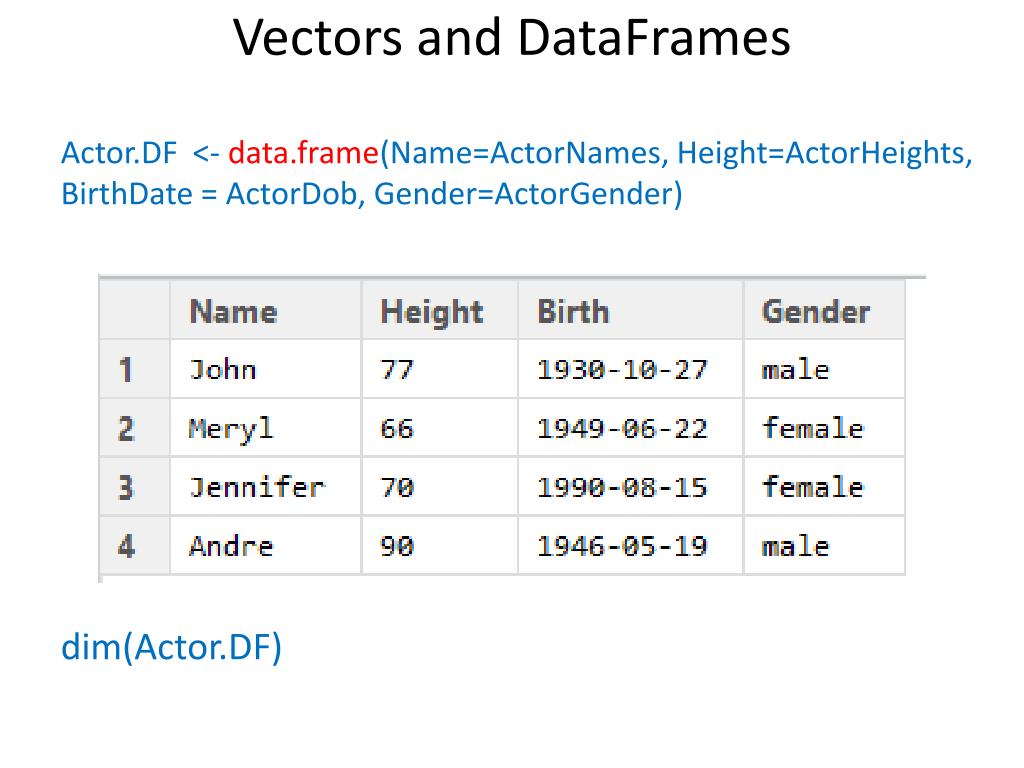Select the "Jennifer" name cell
The image size is (1024, 768).
click(x=257, y=488)
